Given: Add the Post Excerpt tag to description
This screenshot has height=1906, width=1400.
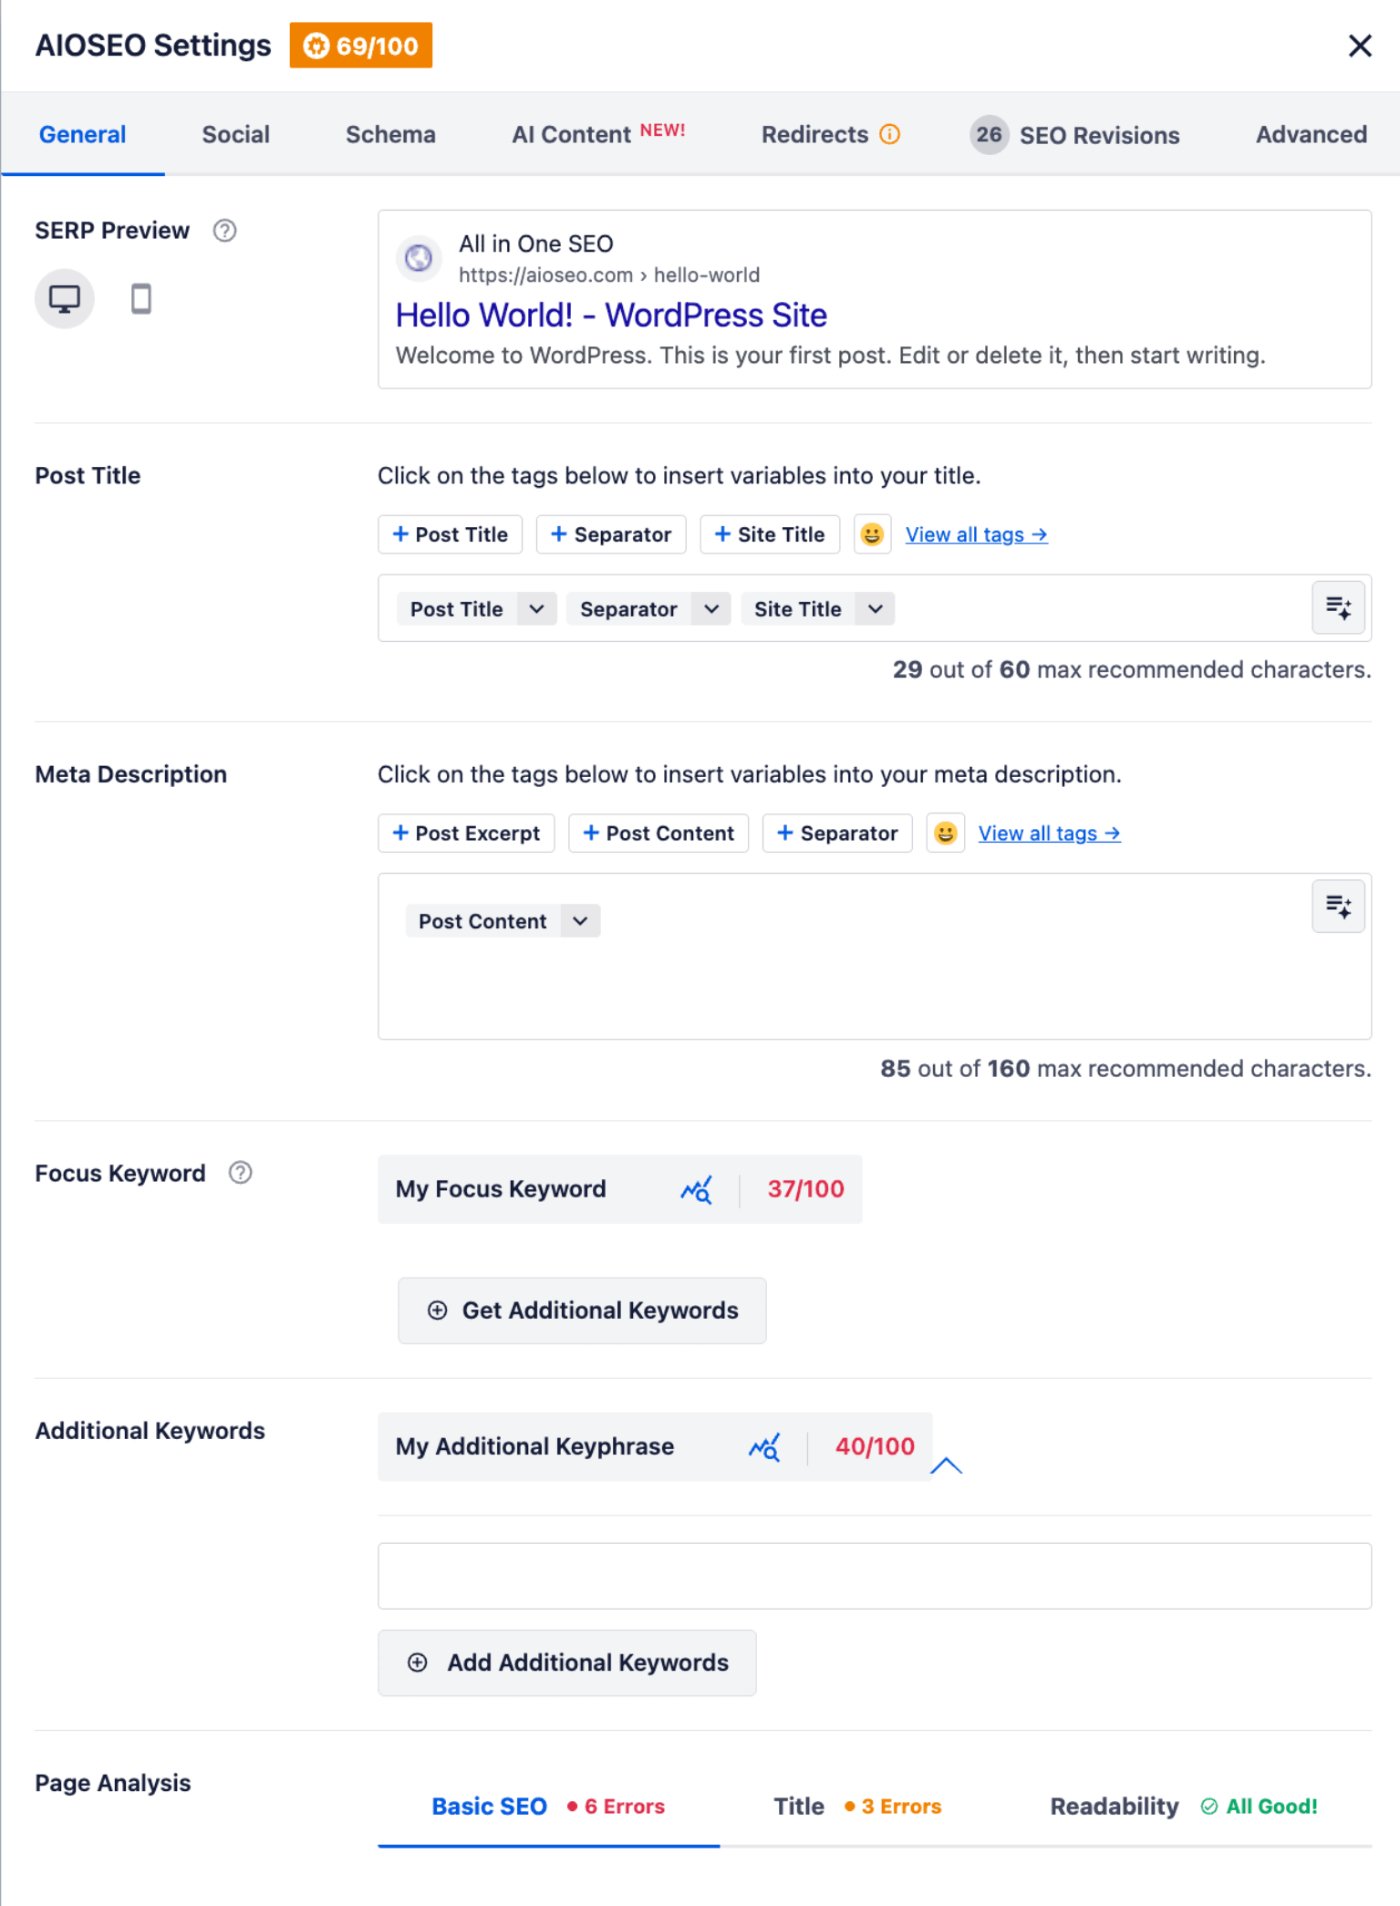Looking at the screenshot, I should click(466, 833).
